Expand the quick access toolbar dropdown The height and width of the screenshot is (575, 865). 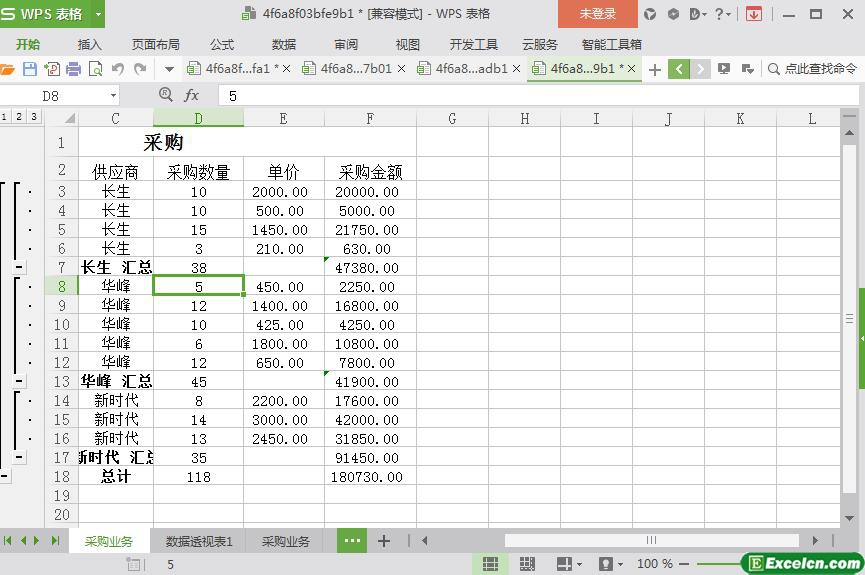(169, 69)
